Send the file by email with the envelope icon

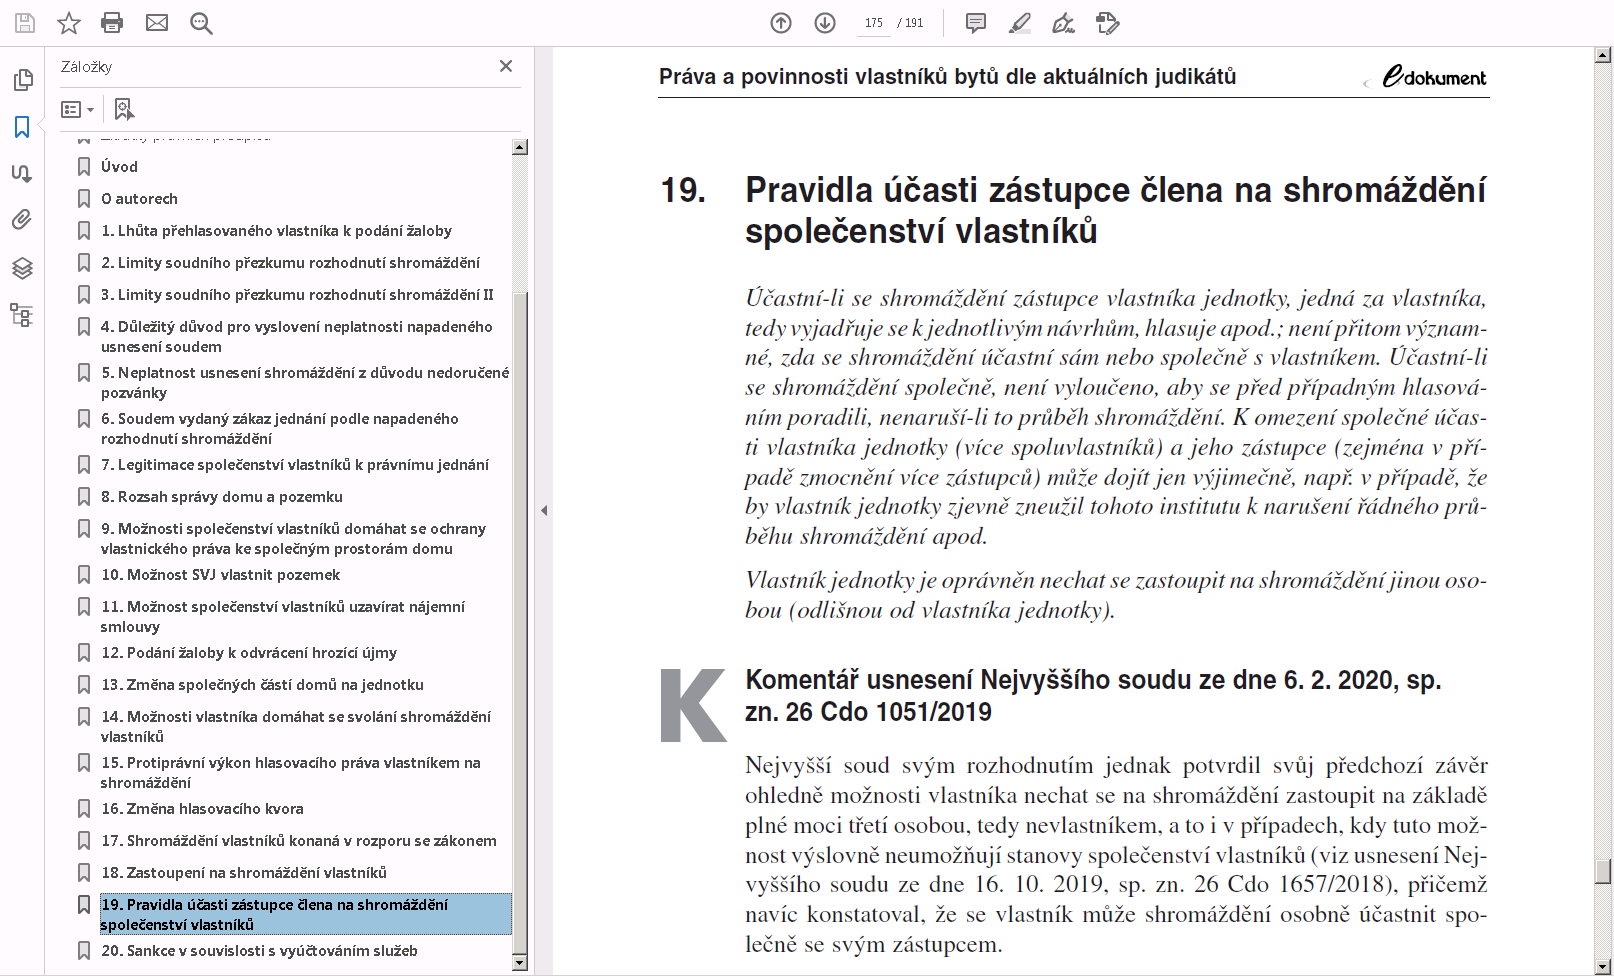(x=157, y=22)
